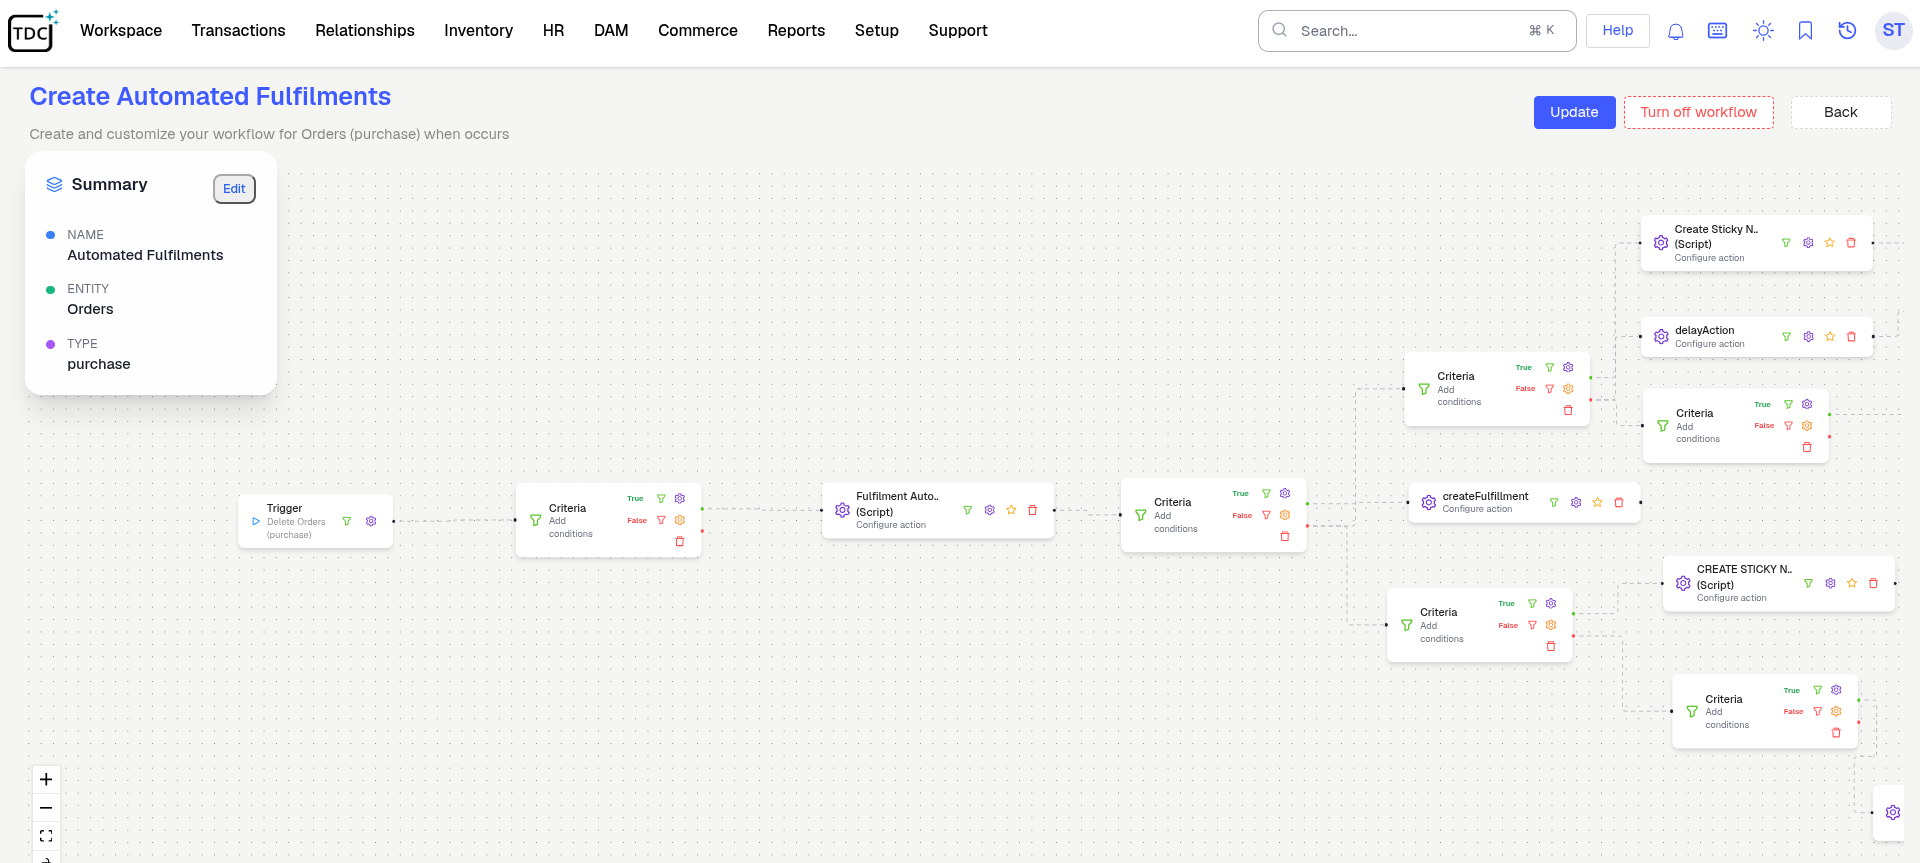This screenshot has height=863, width=1920.
Task: Add filter on delayAction node
Action: click(1787, 337)
